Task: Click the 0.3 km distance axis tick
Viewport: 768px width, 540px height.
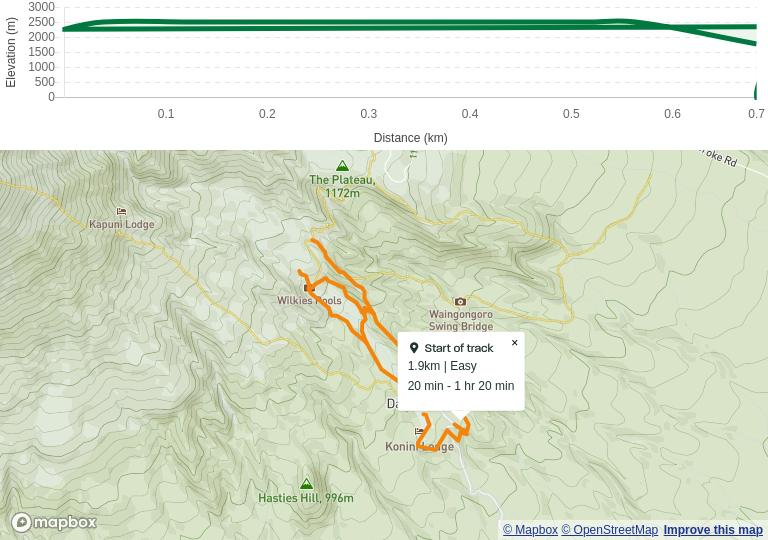Action: [x=369, y=114]
